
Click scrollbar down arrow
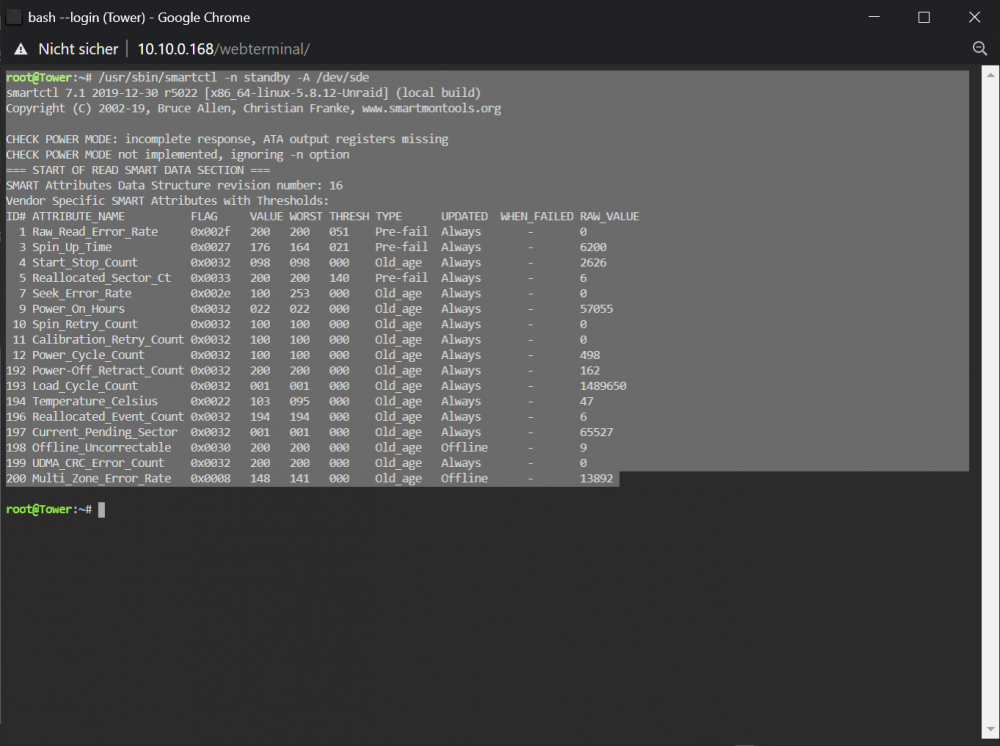coord(990,729)
